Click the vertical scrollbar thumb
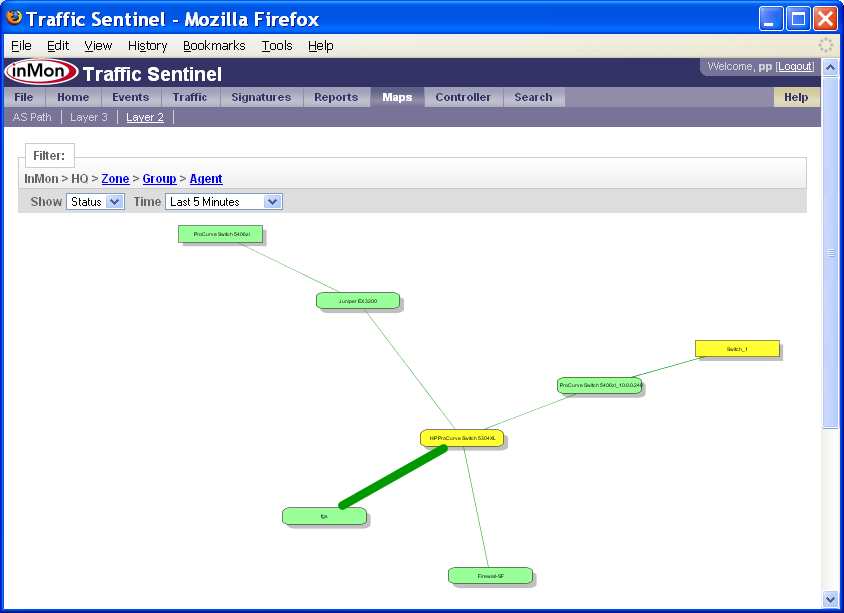Viewport: 844px width, 613px height. point(830,253)
